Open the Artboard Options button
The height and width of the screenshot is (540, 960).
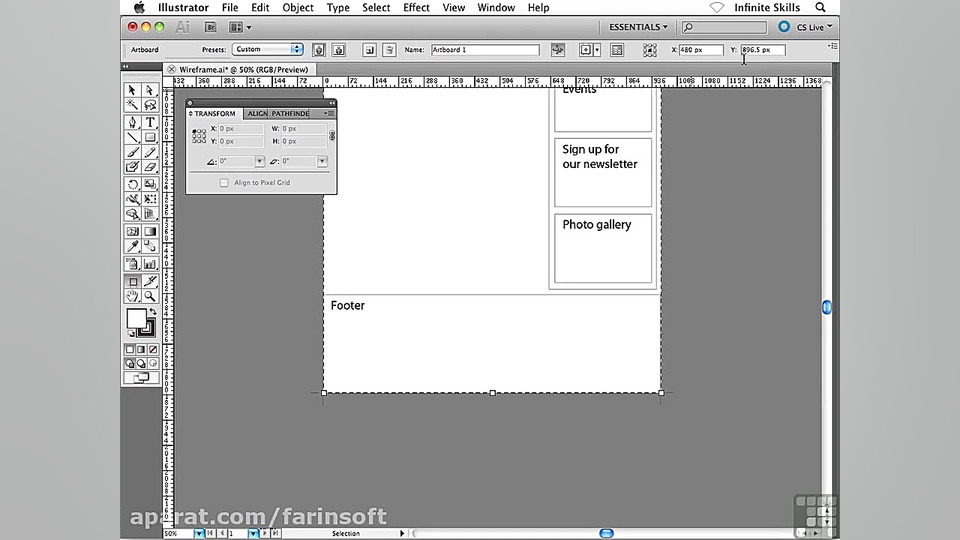[x=617, y=50]
